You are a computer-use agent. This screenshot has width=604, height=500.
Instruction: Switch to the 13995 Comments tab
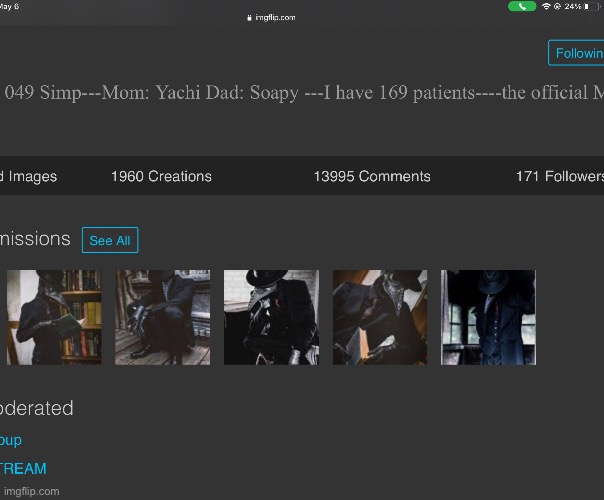(x=371, y=176)
